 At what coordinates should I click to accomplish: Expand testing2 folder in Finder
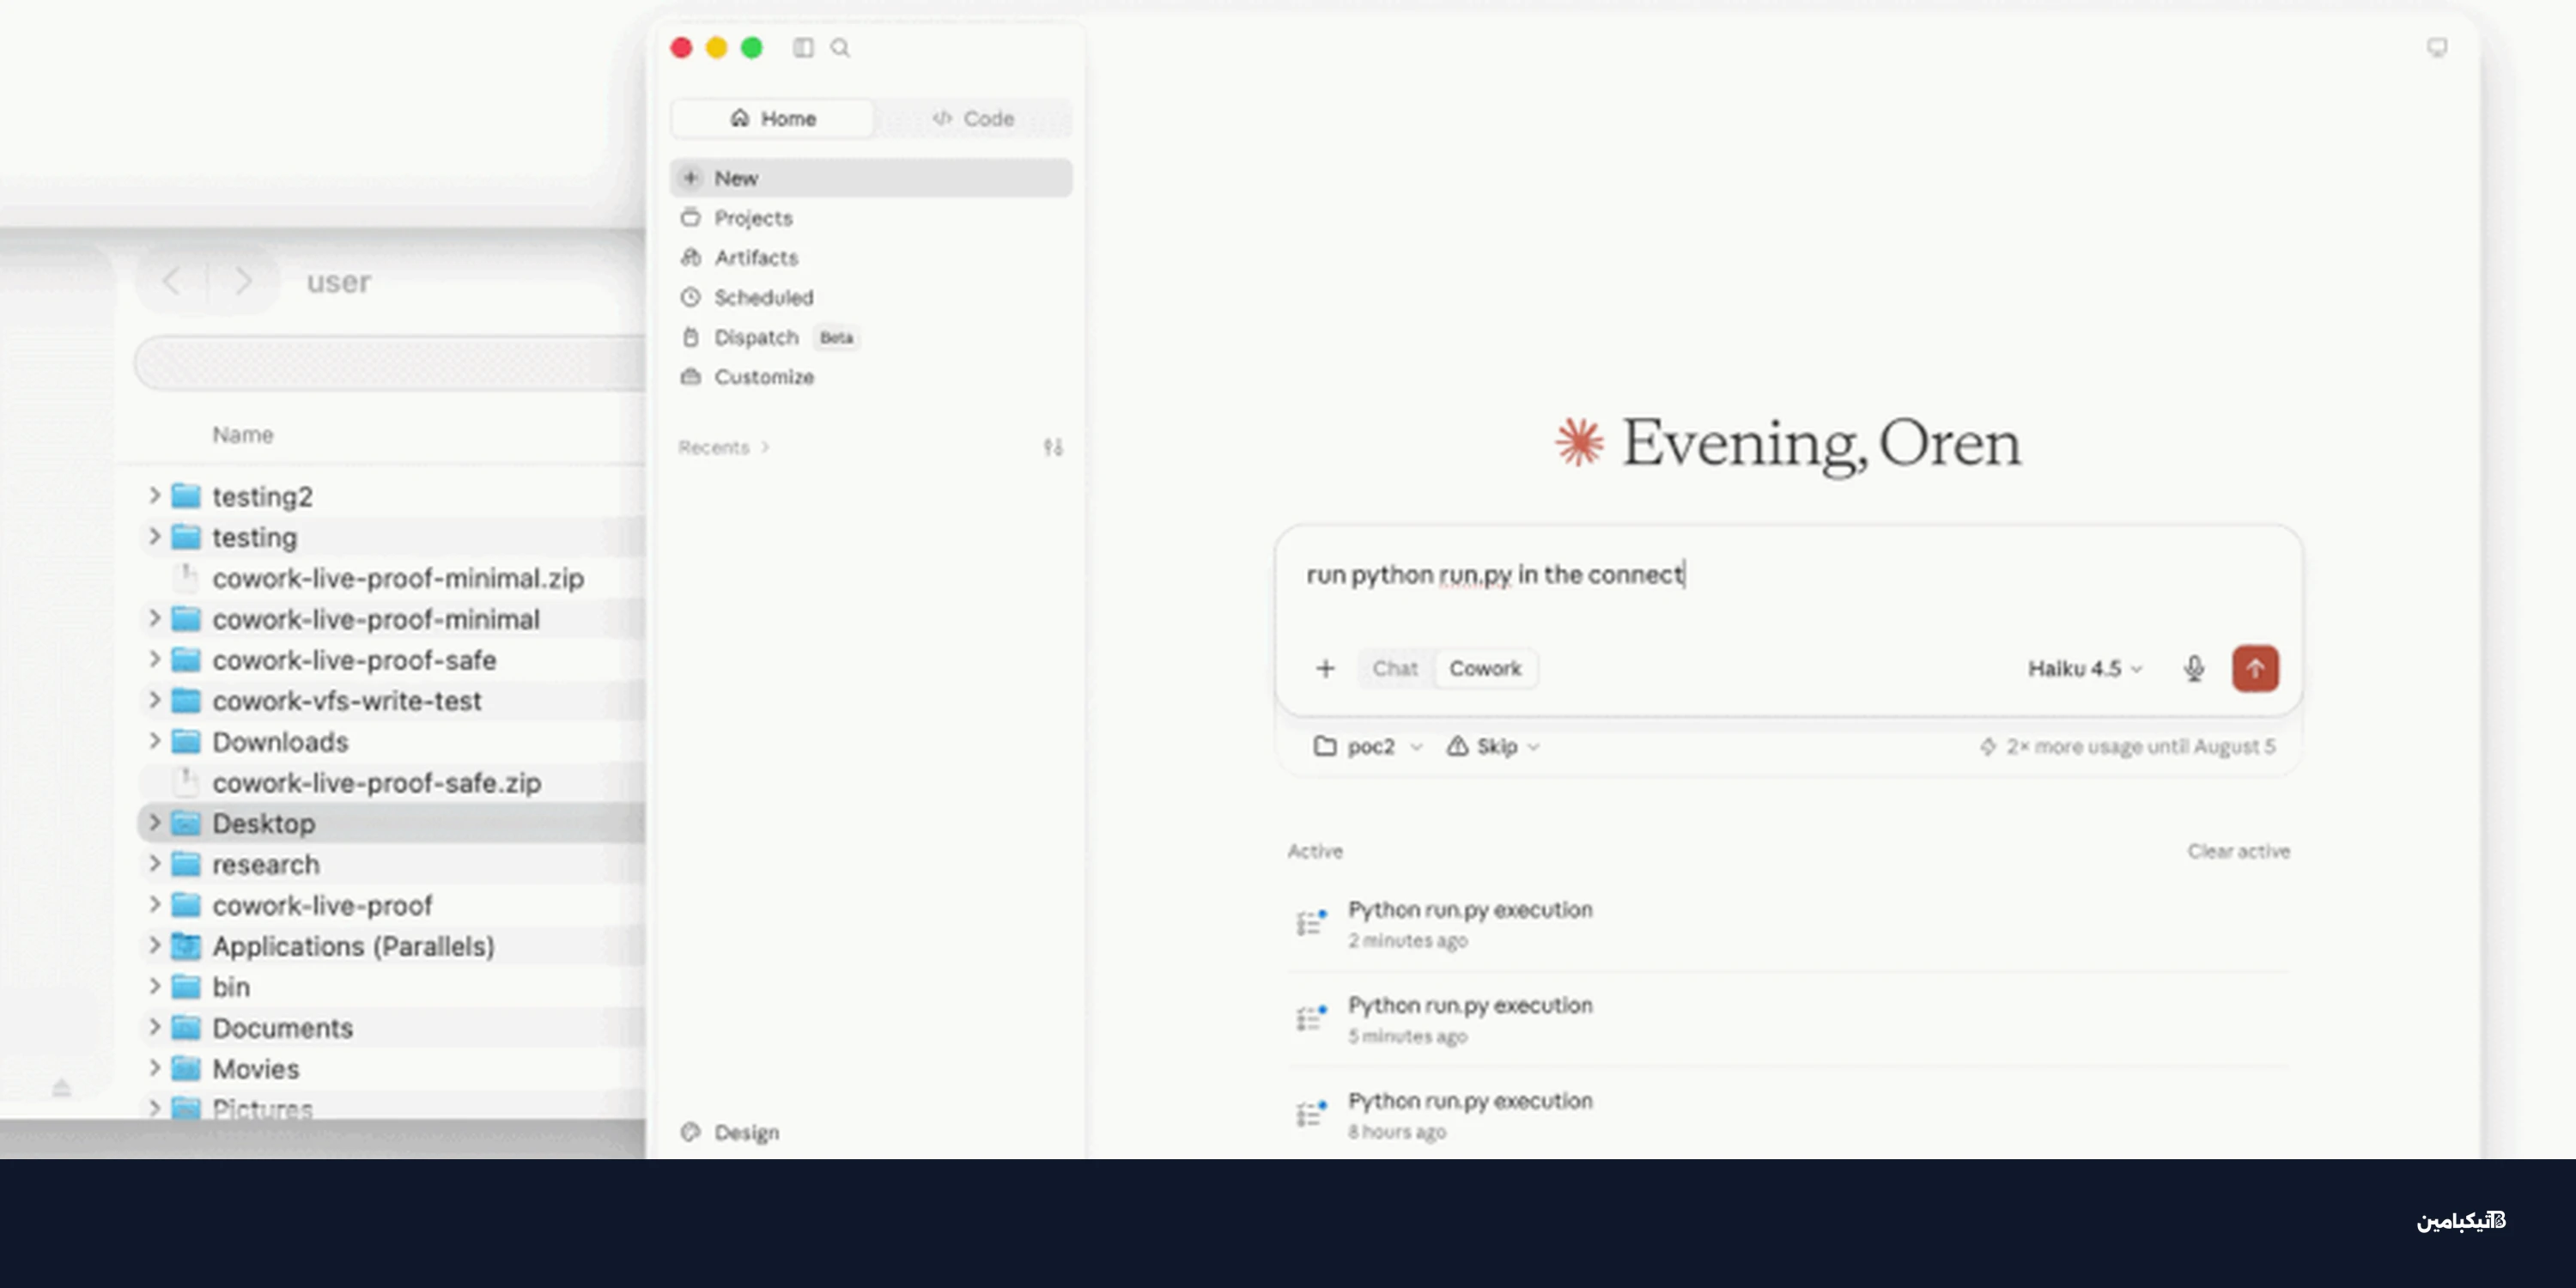point(154,495)
